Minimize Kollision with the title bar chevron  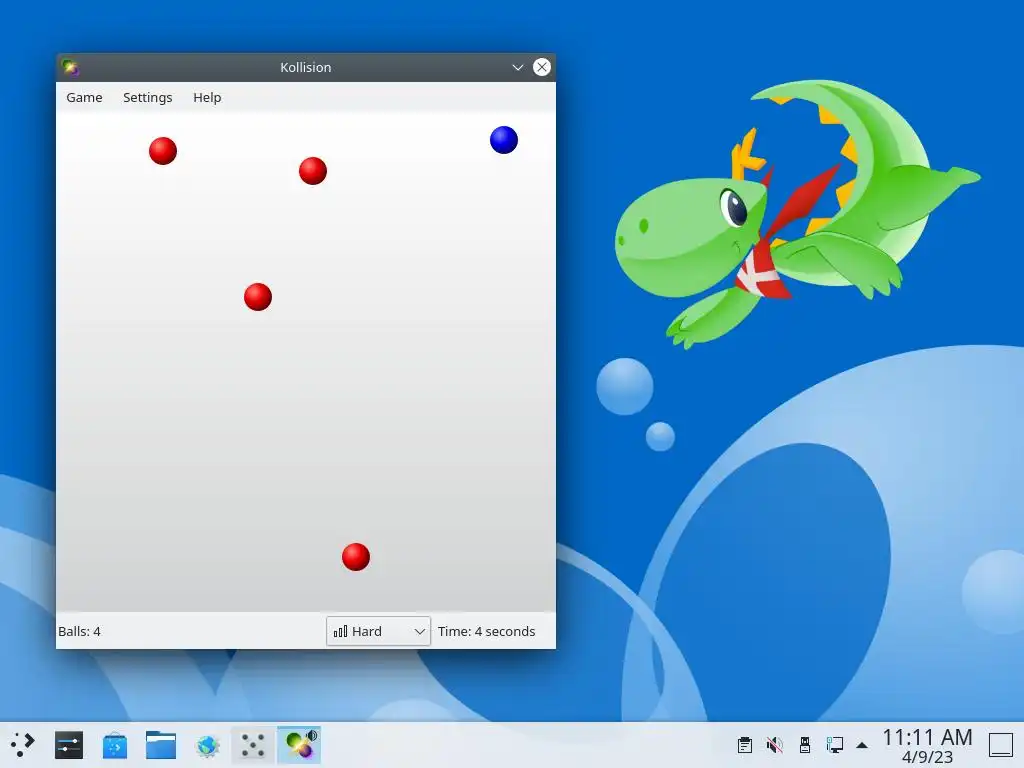point(517,67)
